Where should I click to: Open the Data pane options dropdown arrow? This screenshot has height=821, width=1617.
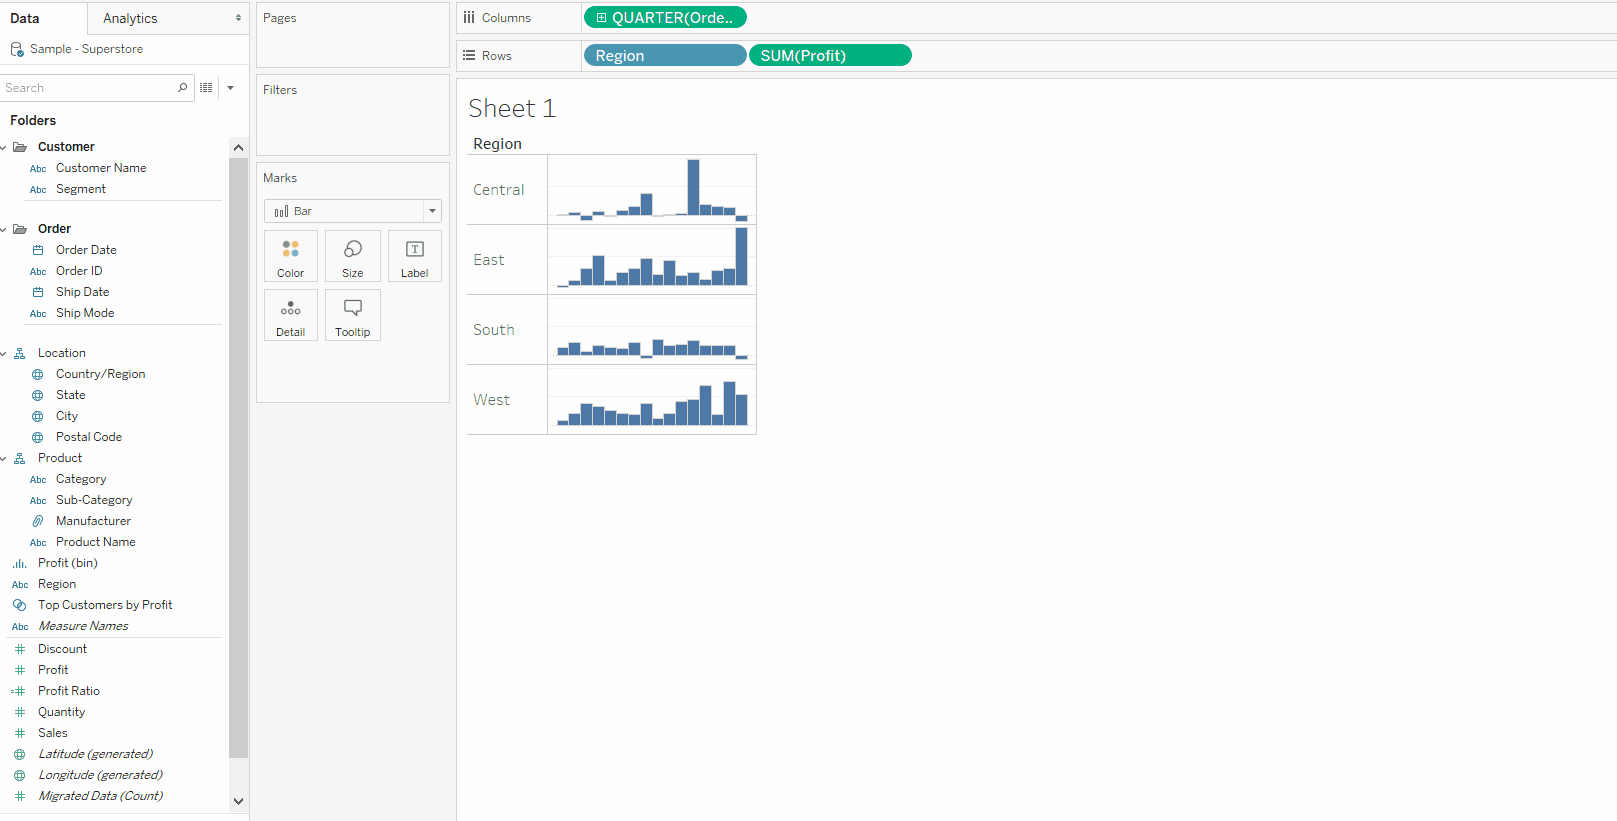[x=230, y=88]
